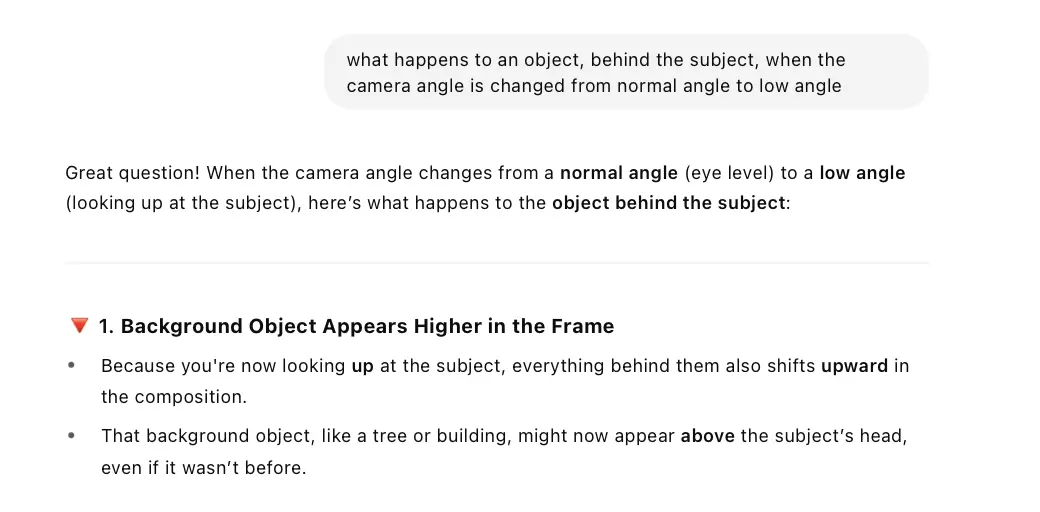Click the first bullet point dot

71,366
